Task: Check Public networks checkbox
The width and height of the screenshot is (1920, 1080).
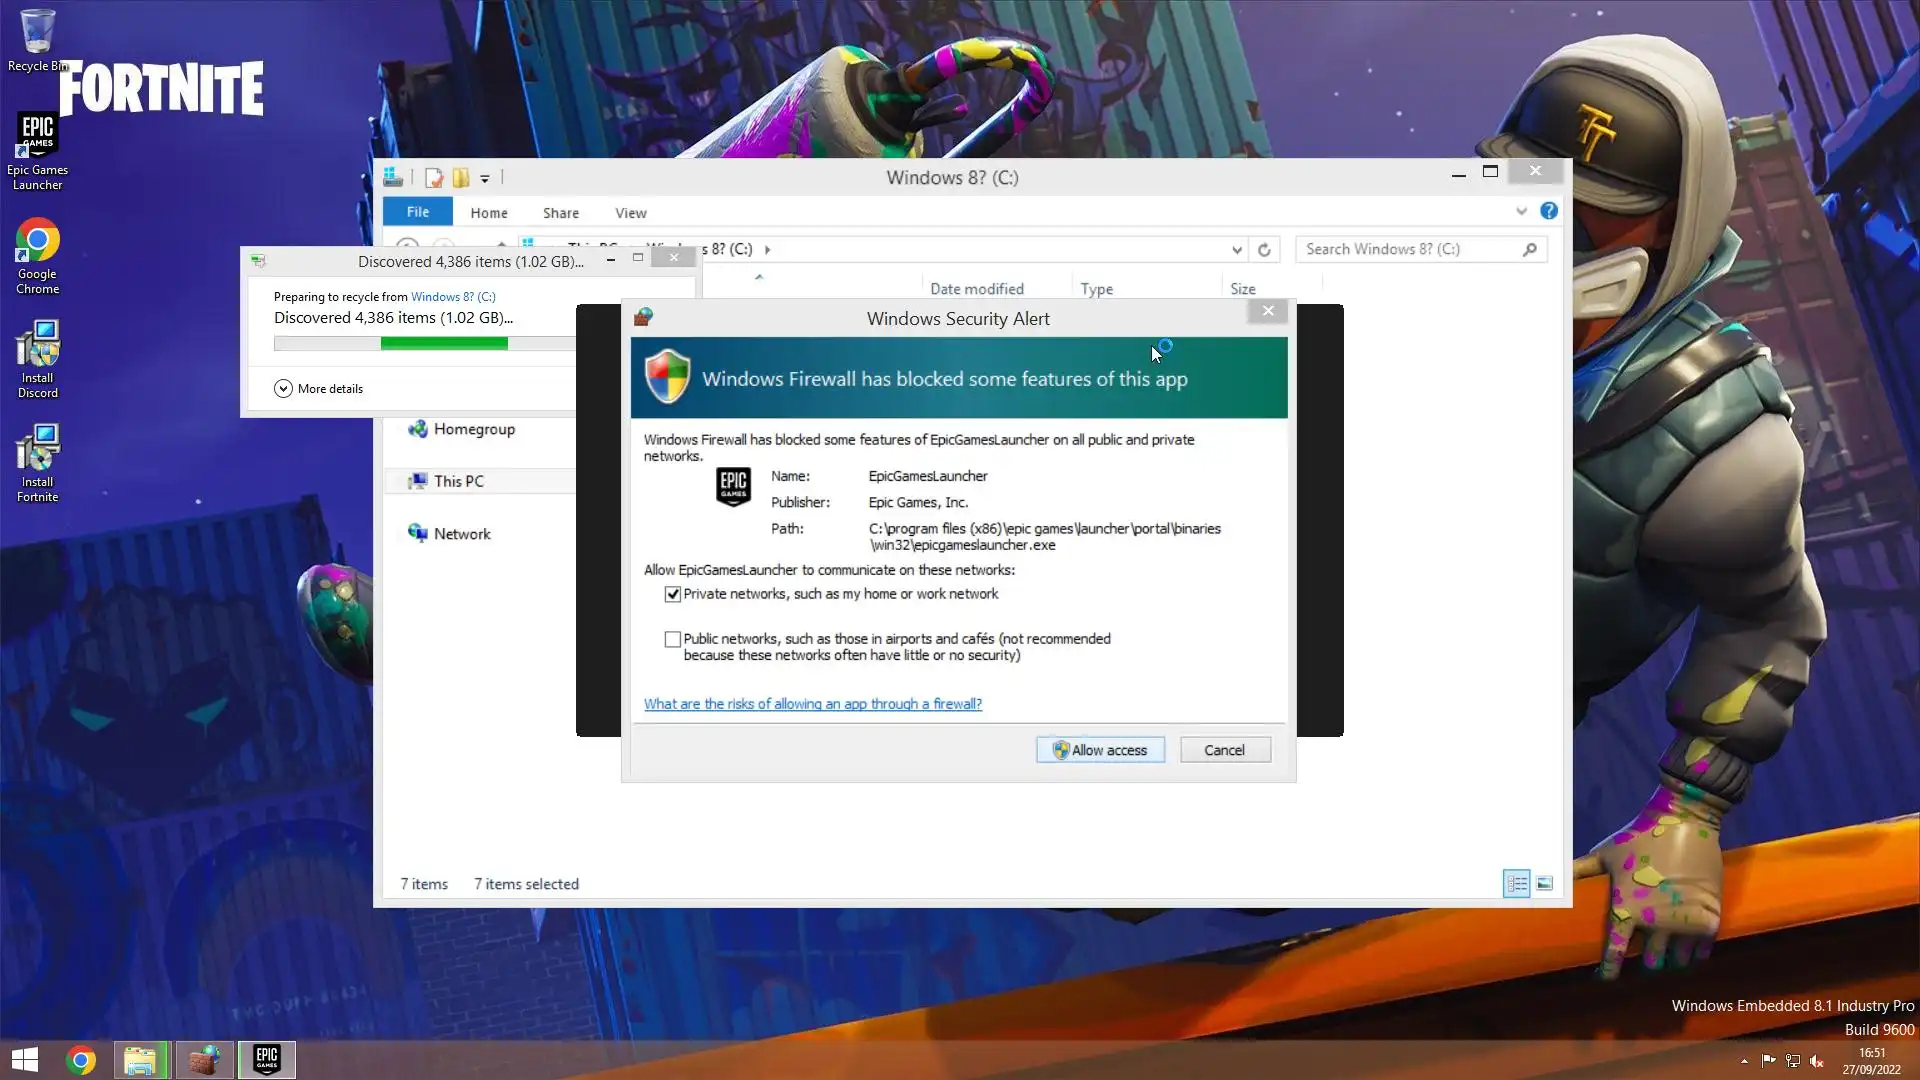Action: click(673, 639)
